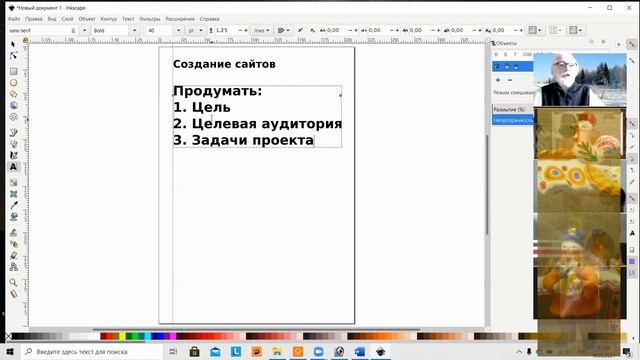The width and height of the screenshot is (640, 360).
Task: Select the Calligraphy tool
Action: point(13,156)
